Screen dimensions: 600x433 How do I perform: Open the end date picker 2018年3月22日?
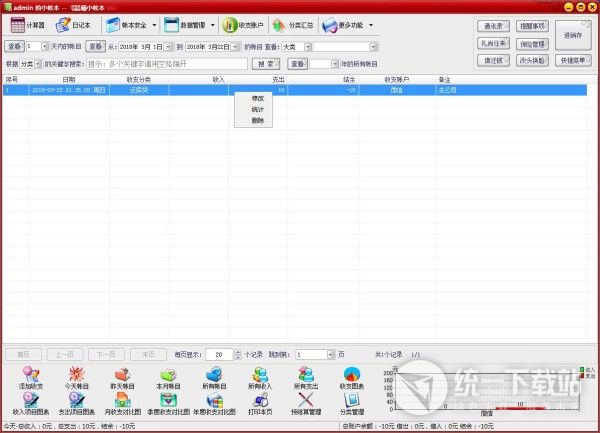point(236,47)
